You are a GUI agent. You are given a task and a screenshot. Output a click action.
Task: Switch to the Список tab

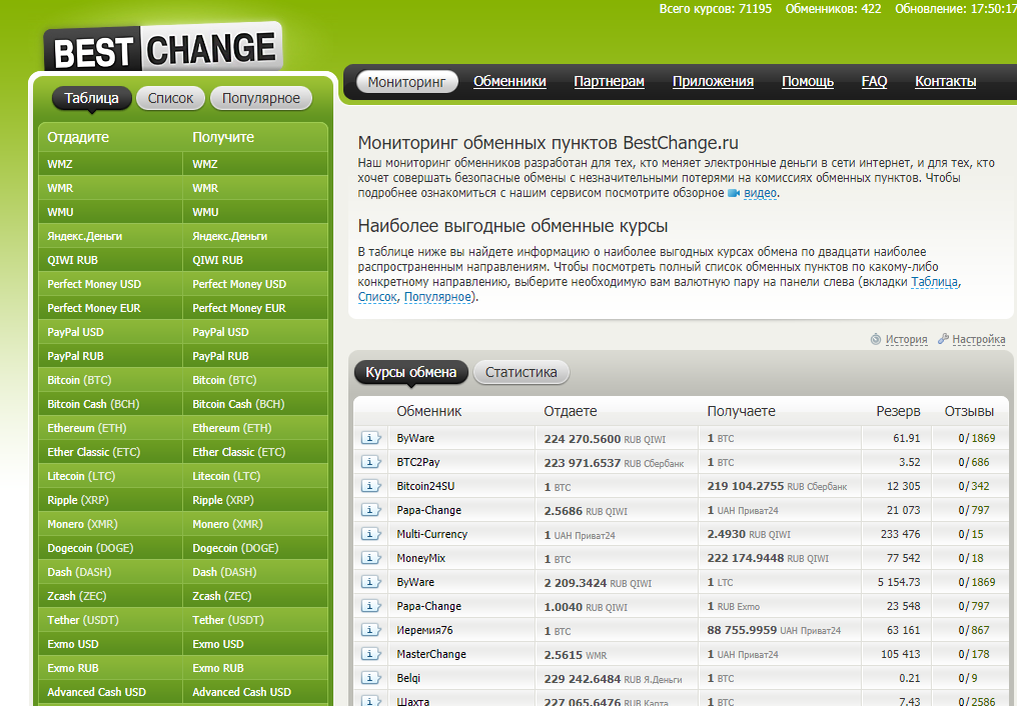click(171, 99)
